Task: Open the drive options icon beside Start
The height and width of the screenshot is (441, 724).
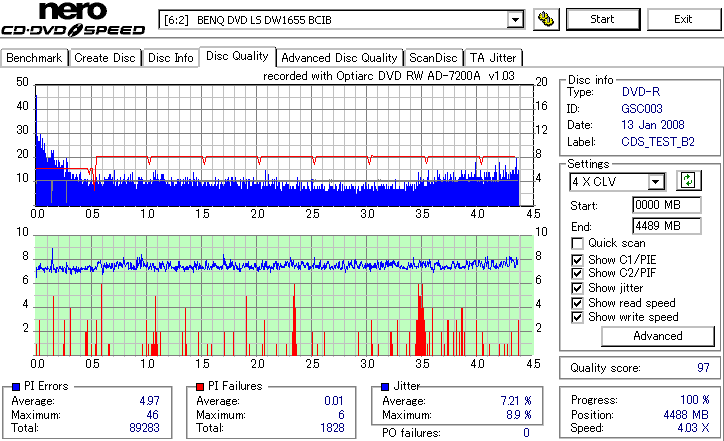Action: (x=546, y=19)
